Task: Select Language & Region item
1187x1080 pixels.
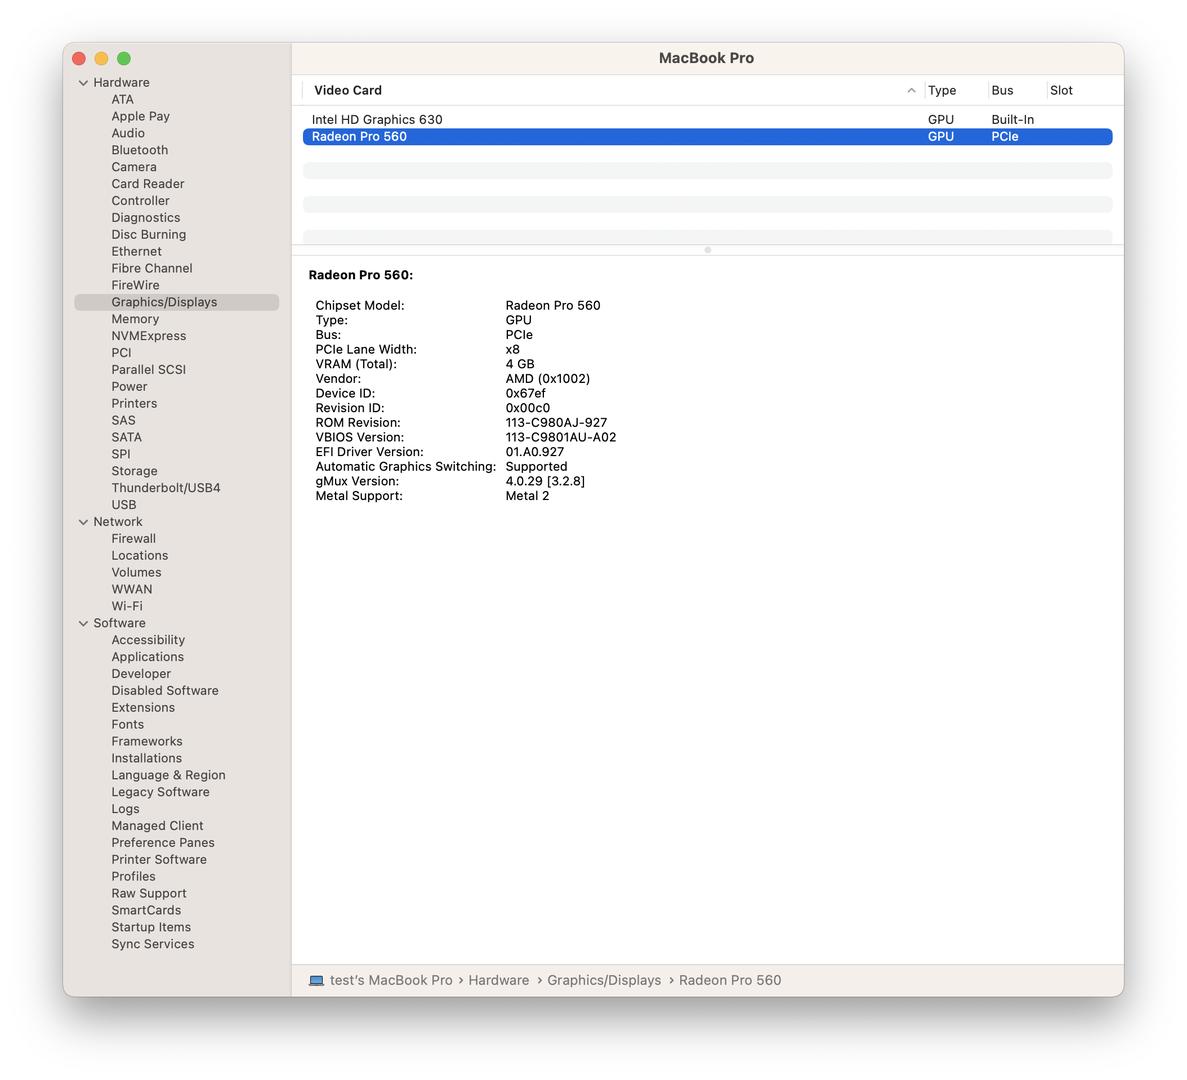Action: [x=168, y=775]
